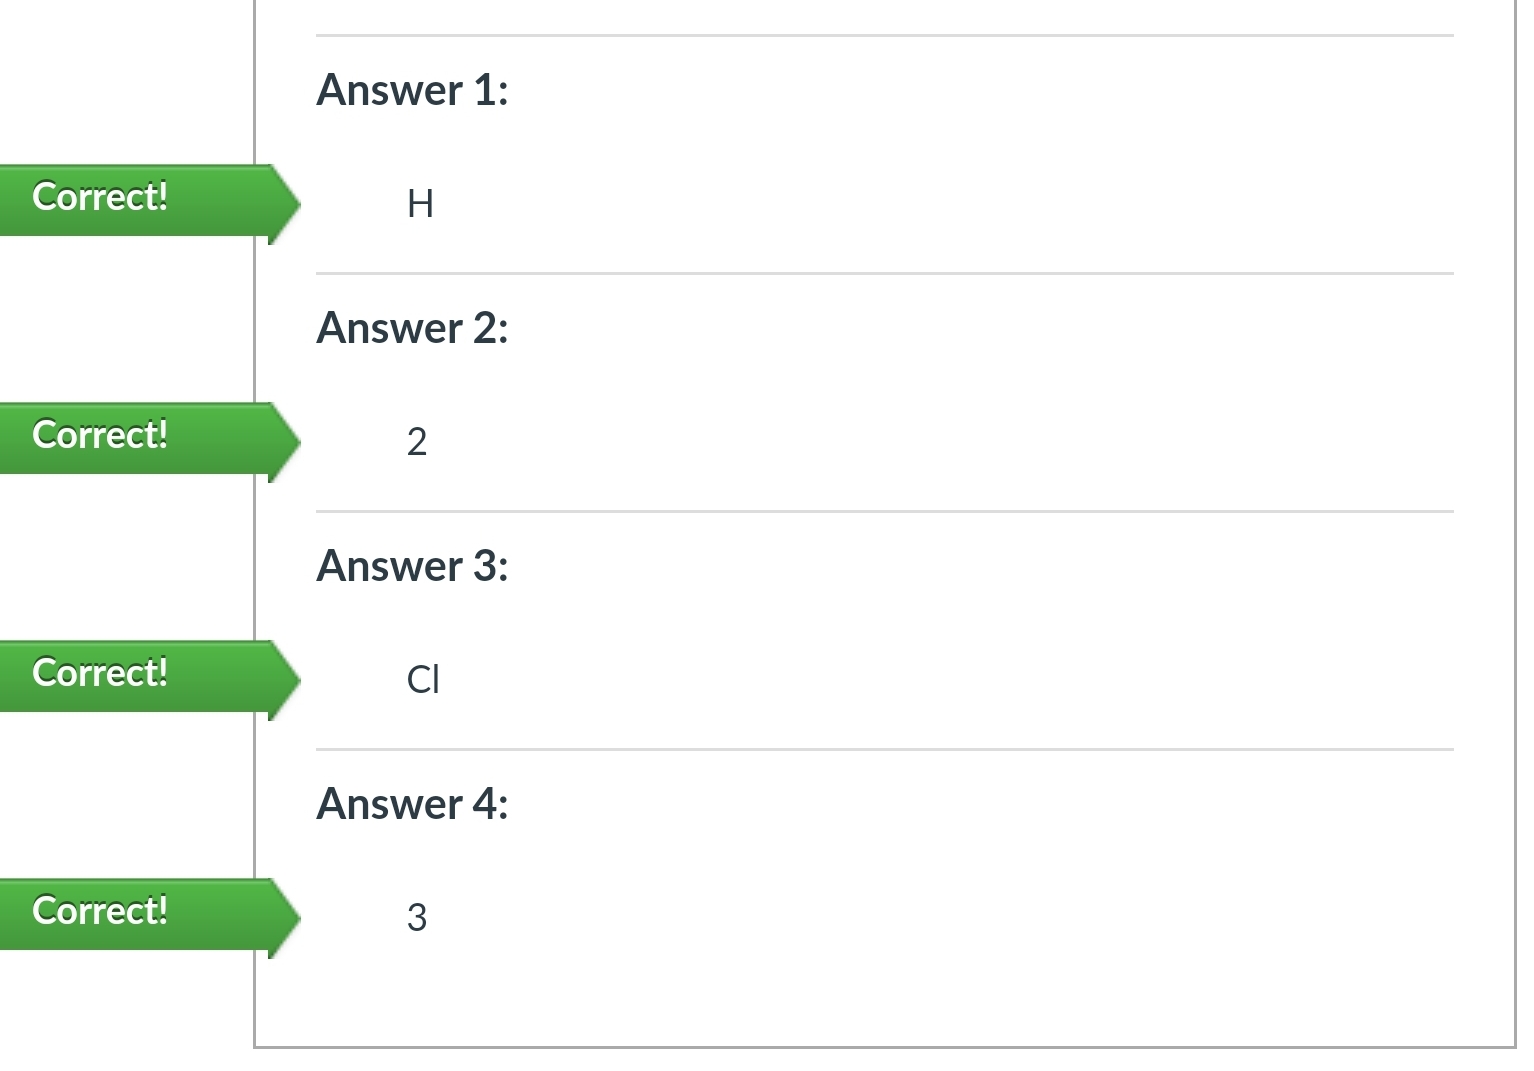
Task: Select the answer text "3"
Action: point(417,918)
